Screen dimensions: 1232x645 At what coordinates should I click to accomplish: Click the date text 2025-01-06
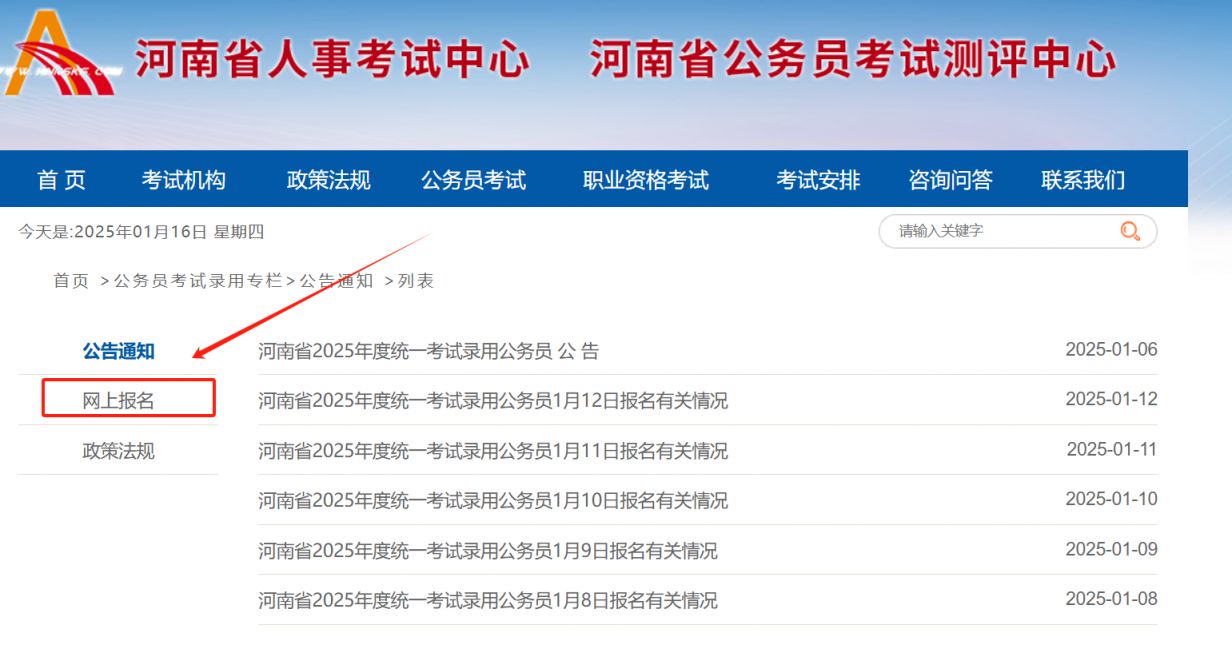point(1111,349)
